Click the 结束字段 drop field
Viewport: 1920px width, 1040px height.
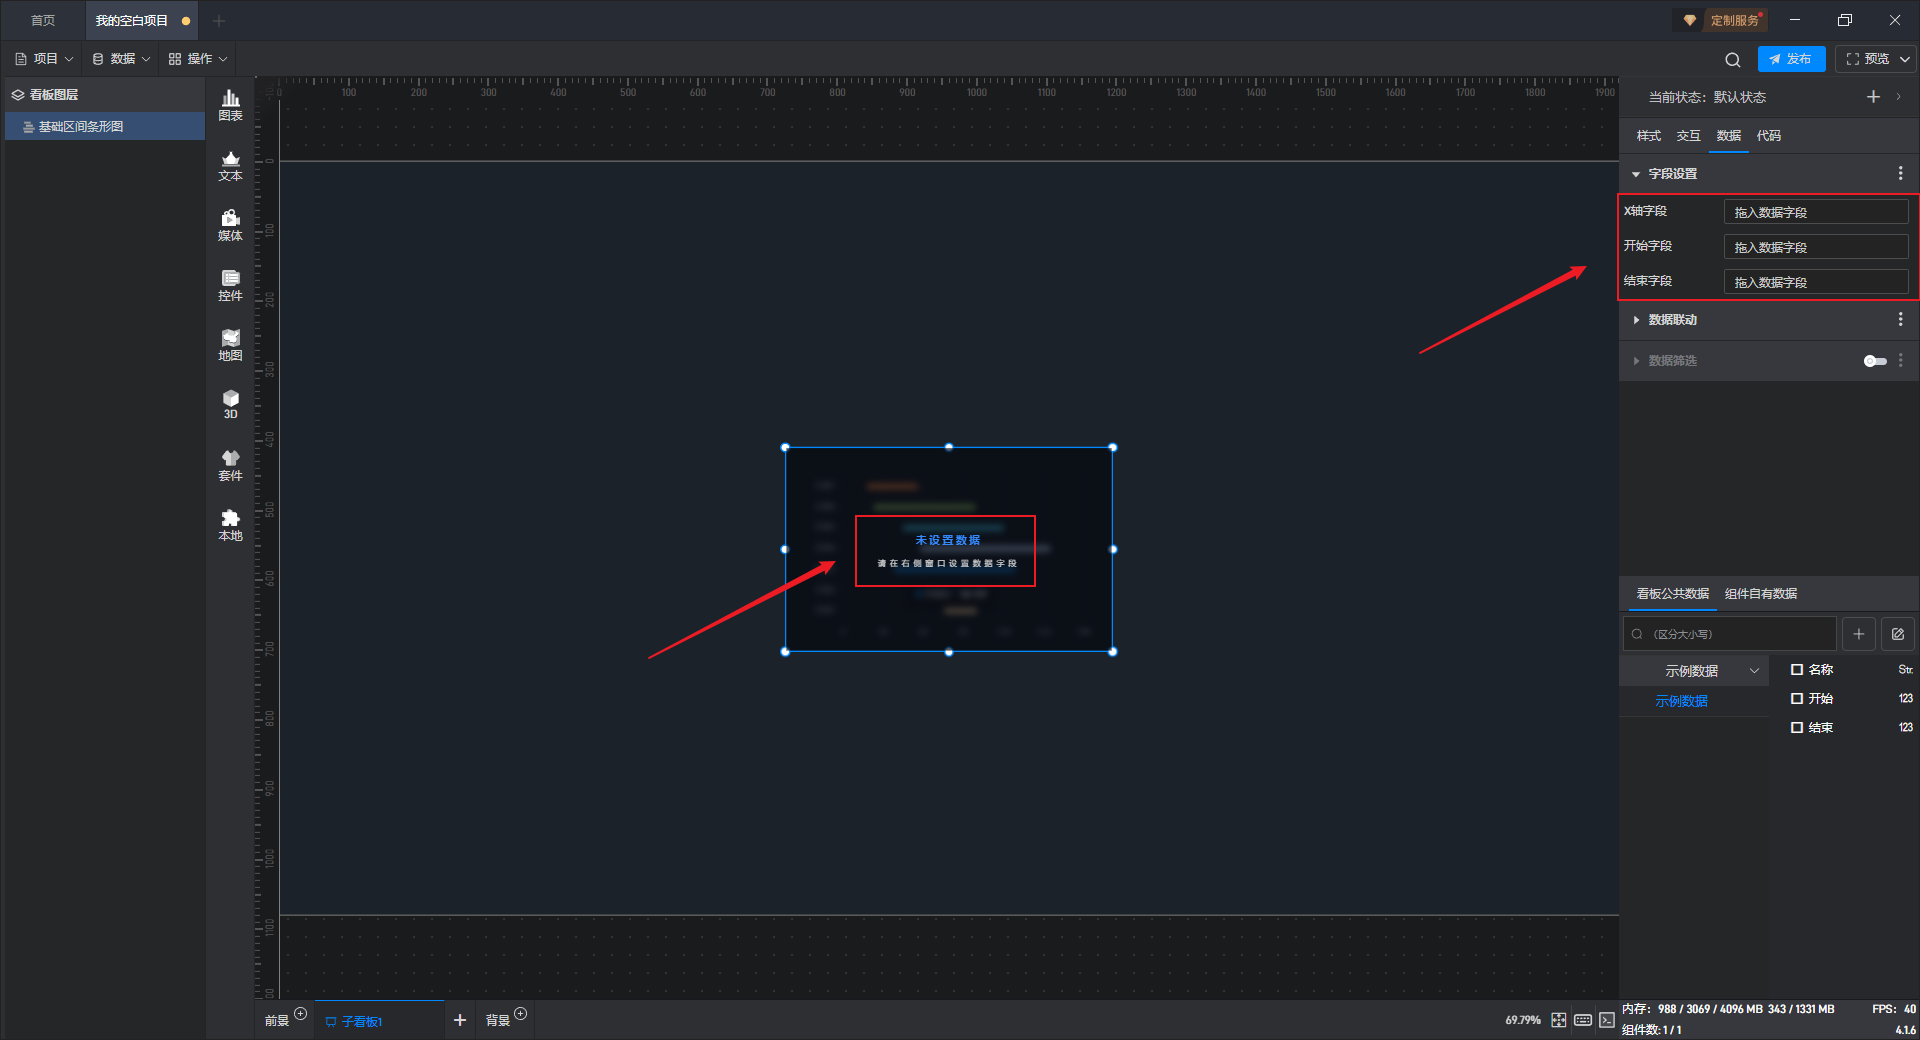tap(1816, 282)
